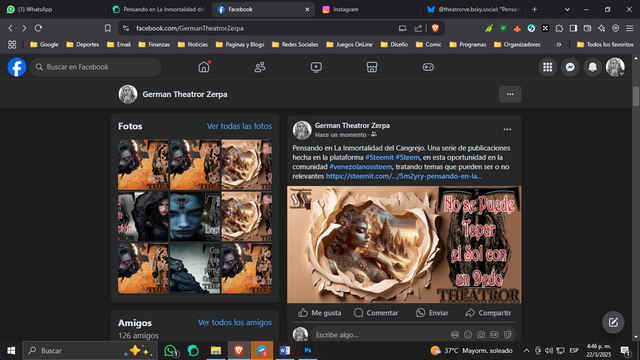The image size is (640, 360).
Task: Click the #Steemit hashtag link
Action: pos(380,157)
